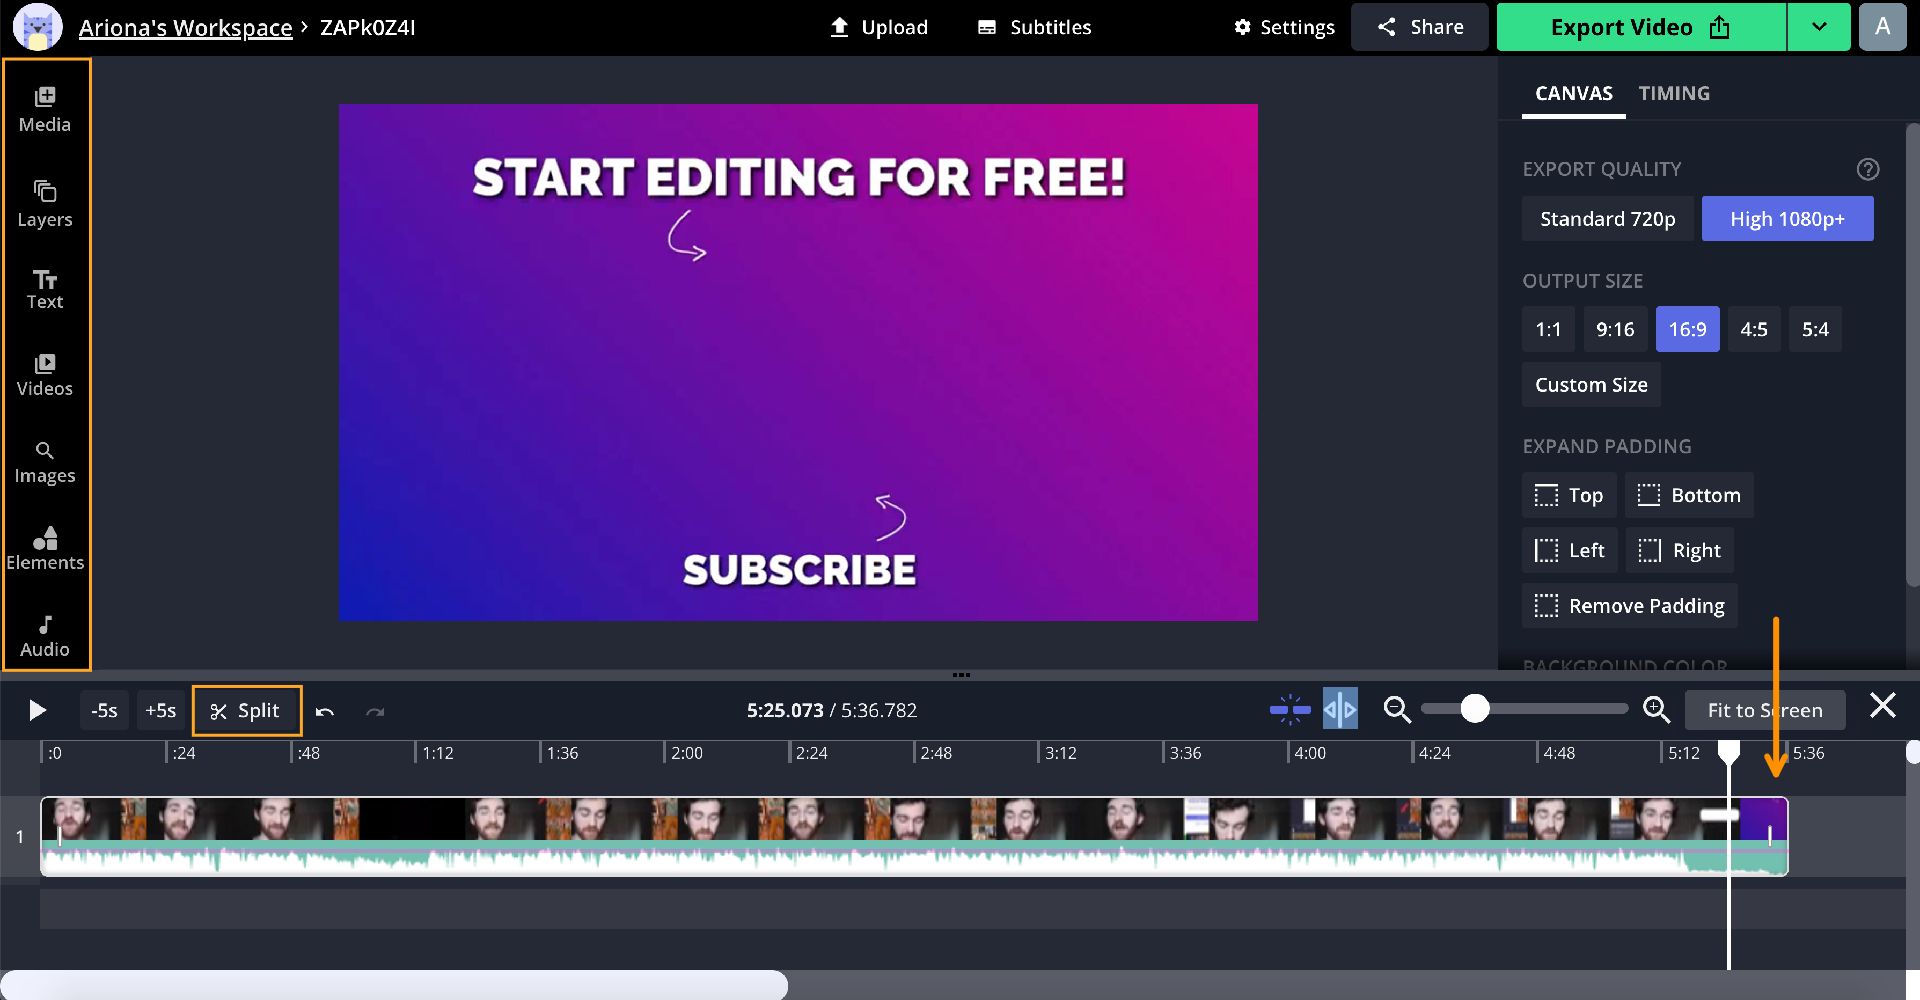
Task: Open the Layers panel
Action: 45,204
